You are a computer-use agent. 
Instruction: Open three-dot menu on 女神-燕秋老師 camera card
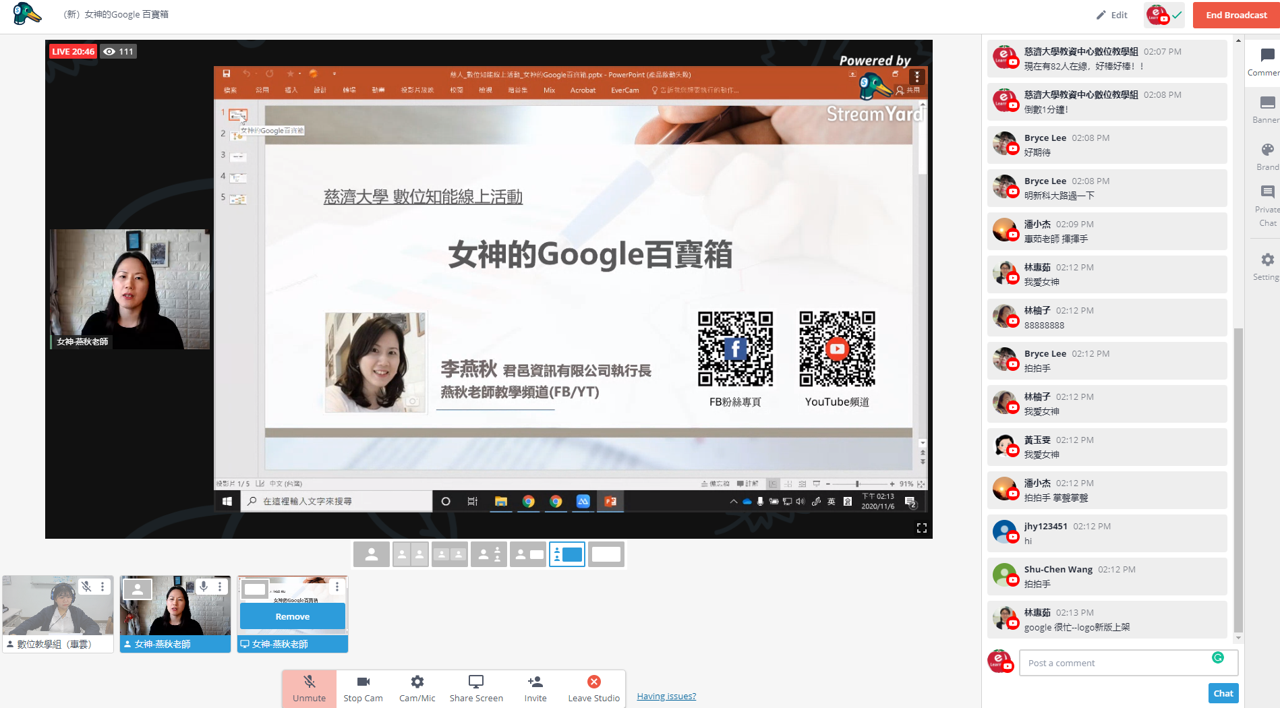[220, 587]
